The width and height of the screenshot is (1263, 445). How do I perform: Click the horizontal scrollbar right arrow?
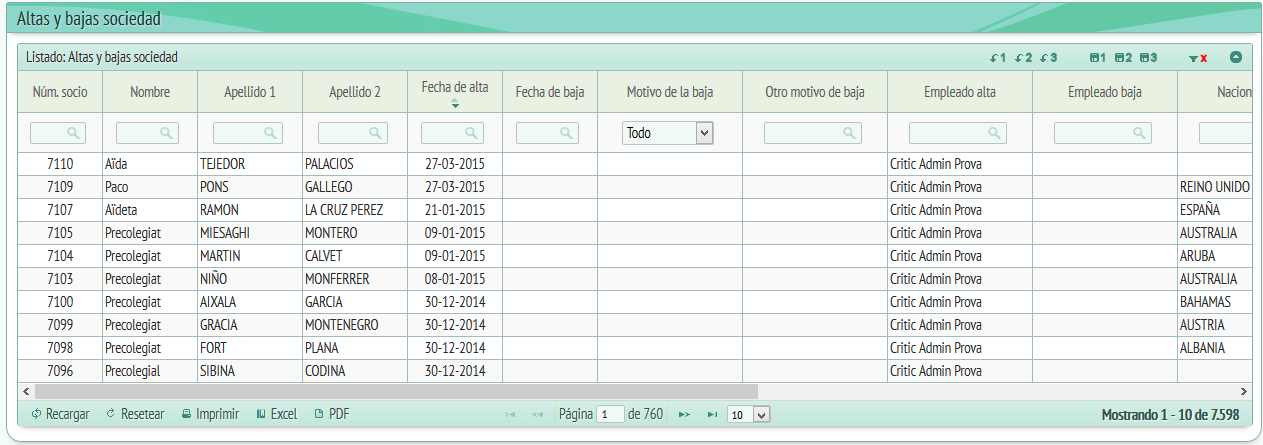[x=1243, y=391]
